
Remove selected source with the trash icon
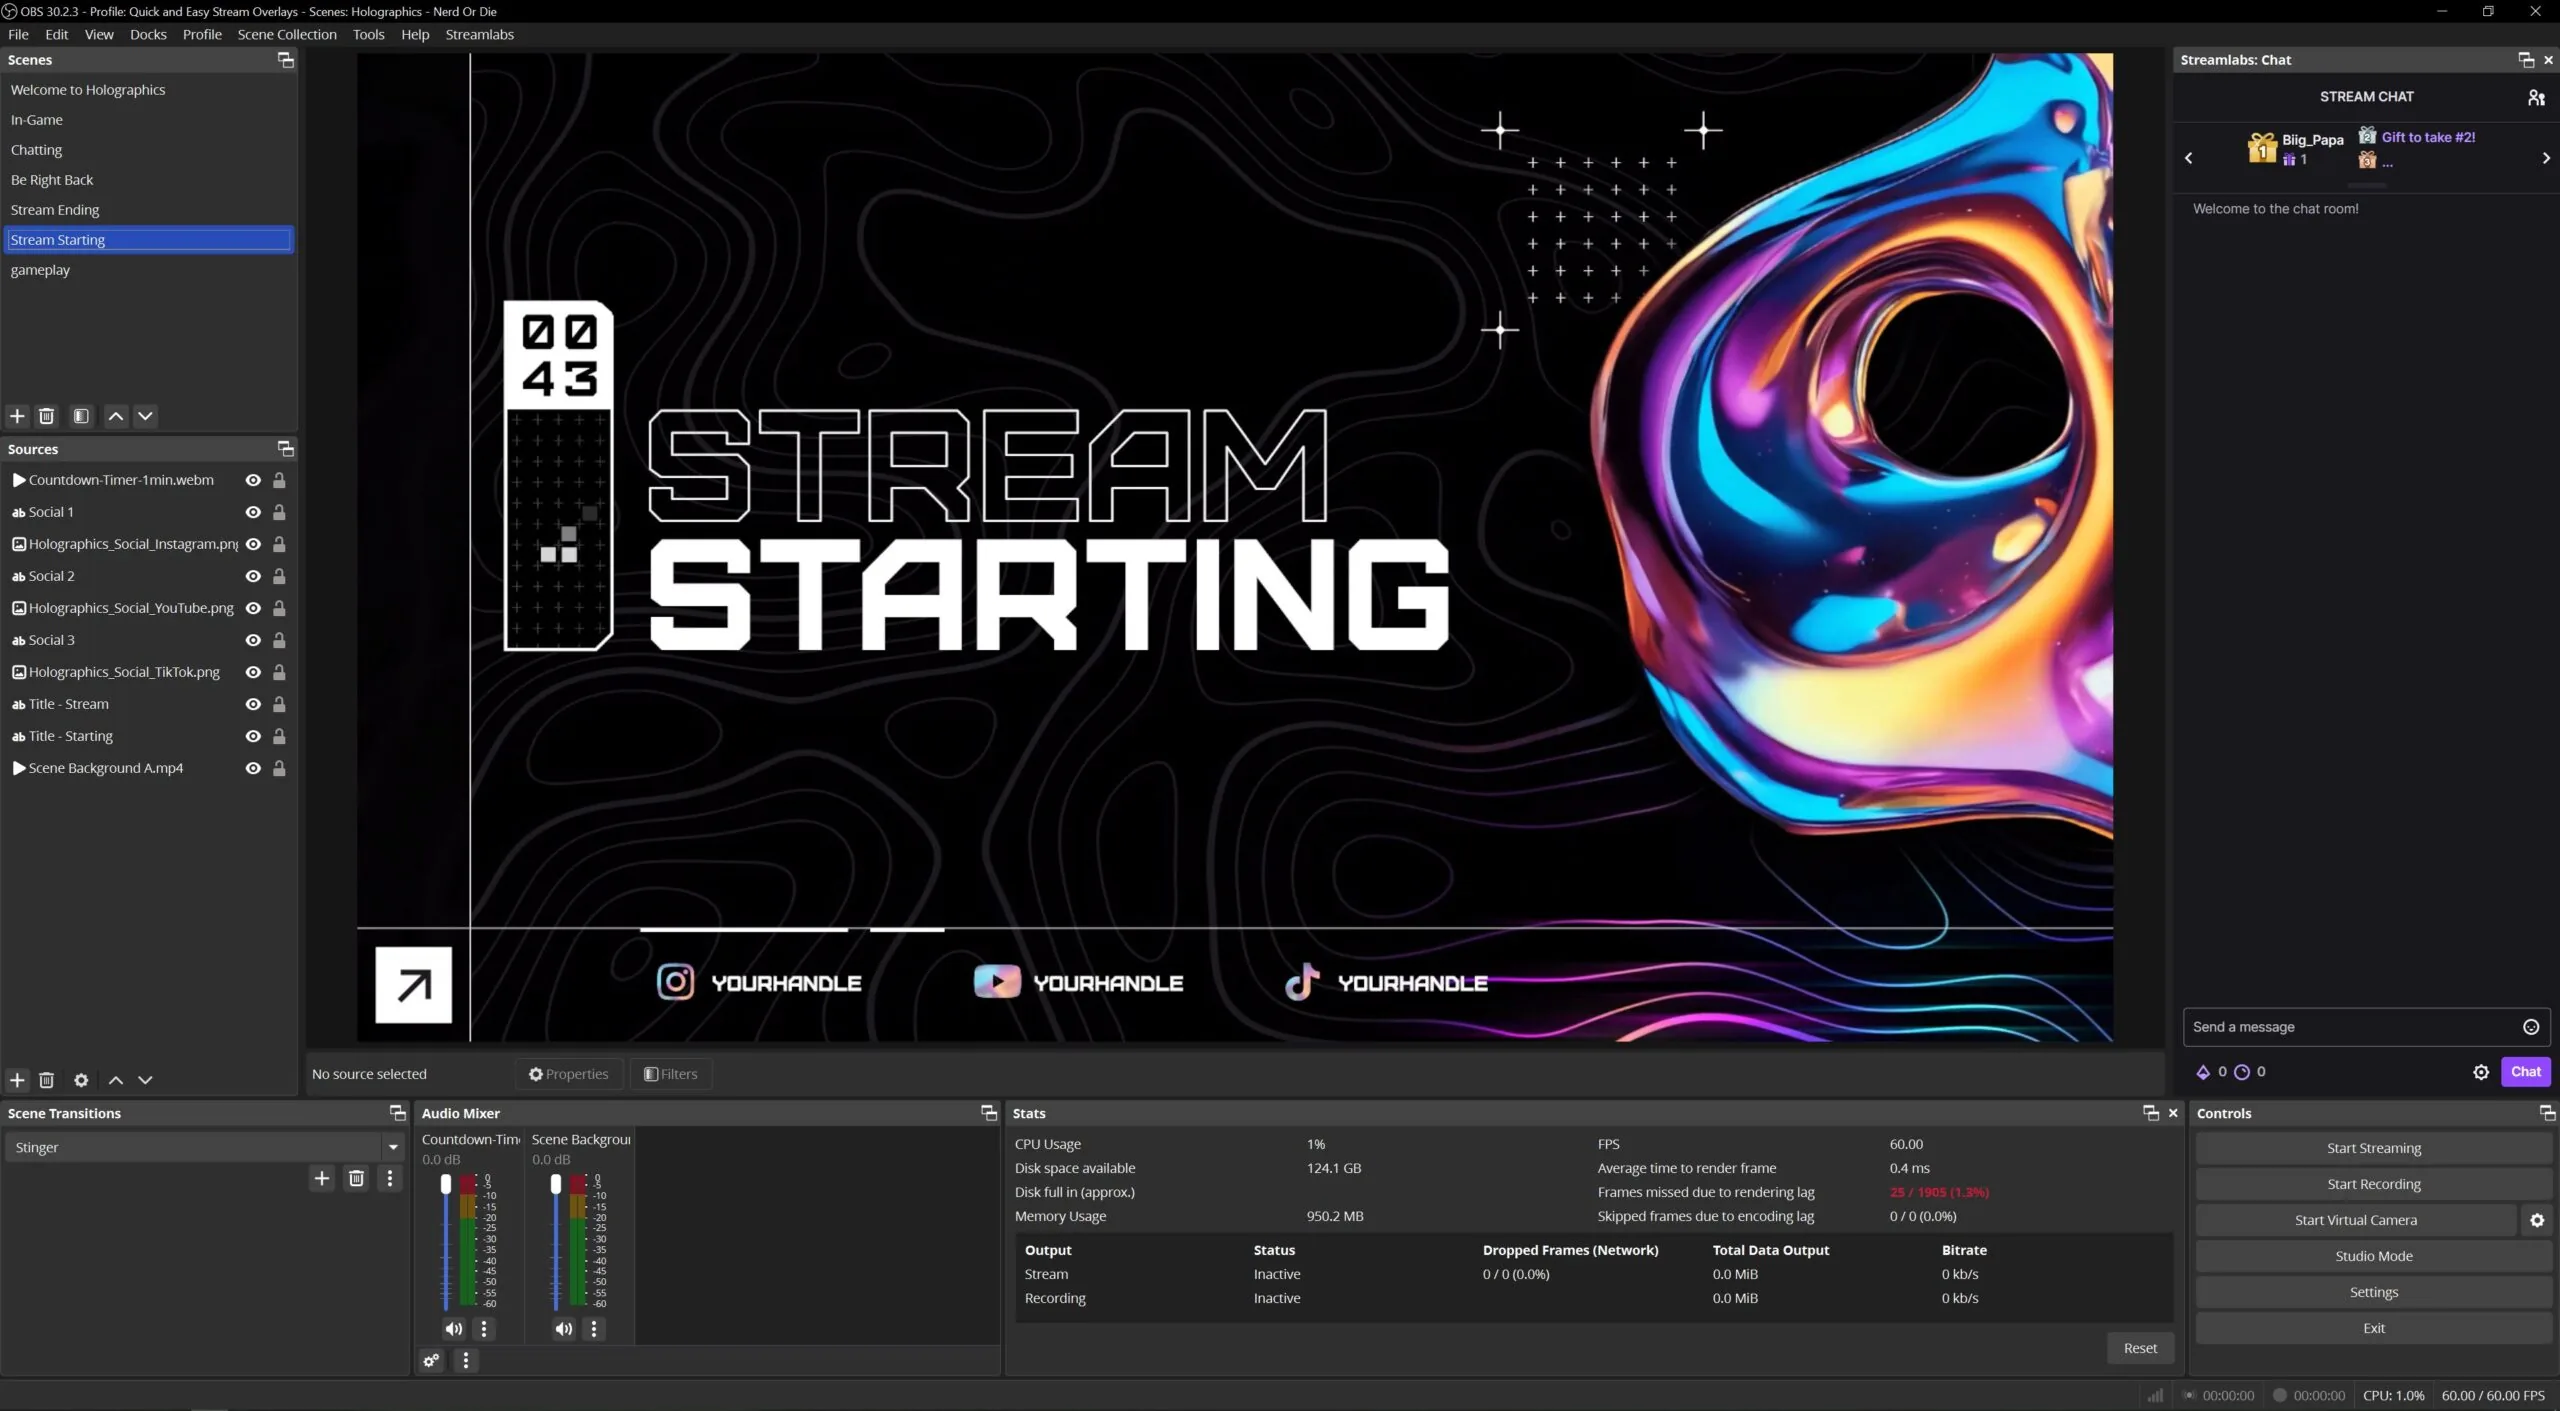coord(46,1080)
